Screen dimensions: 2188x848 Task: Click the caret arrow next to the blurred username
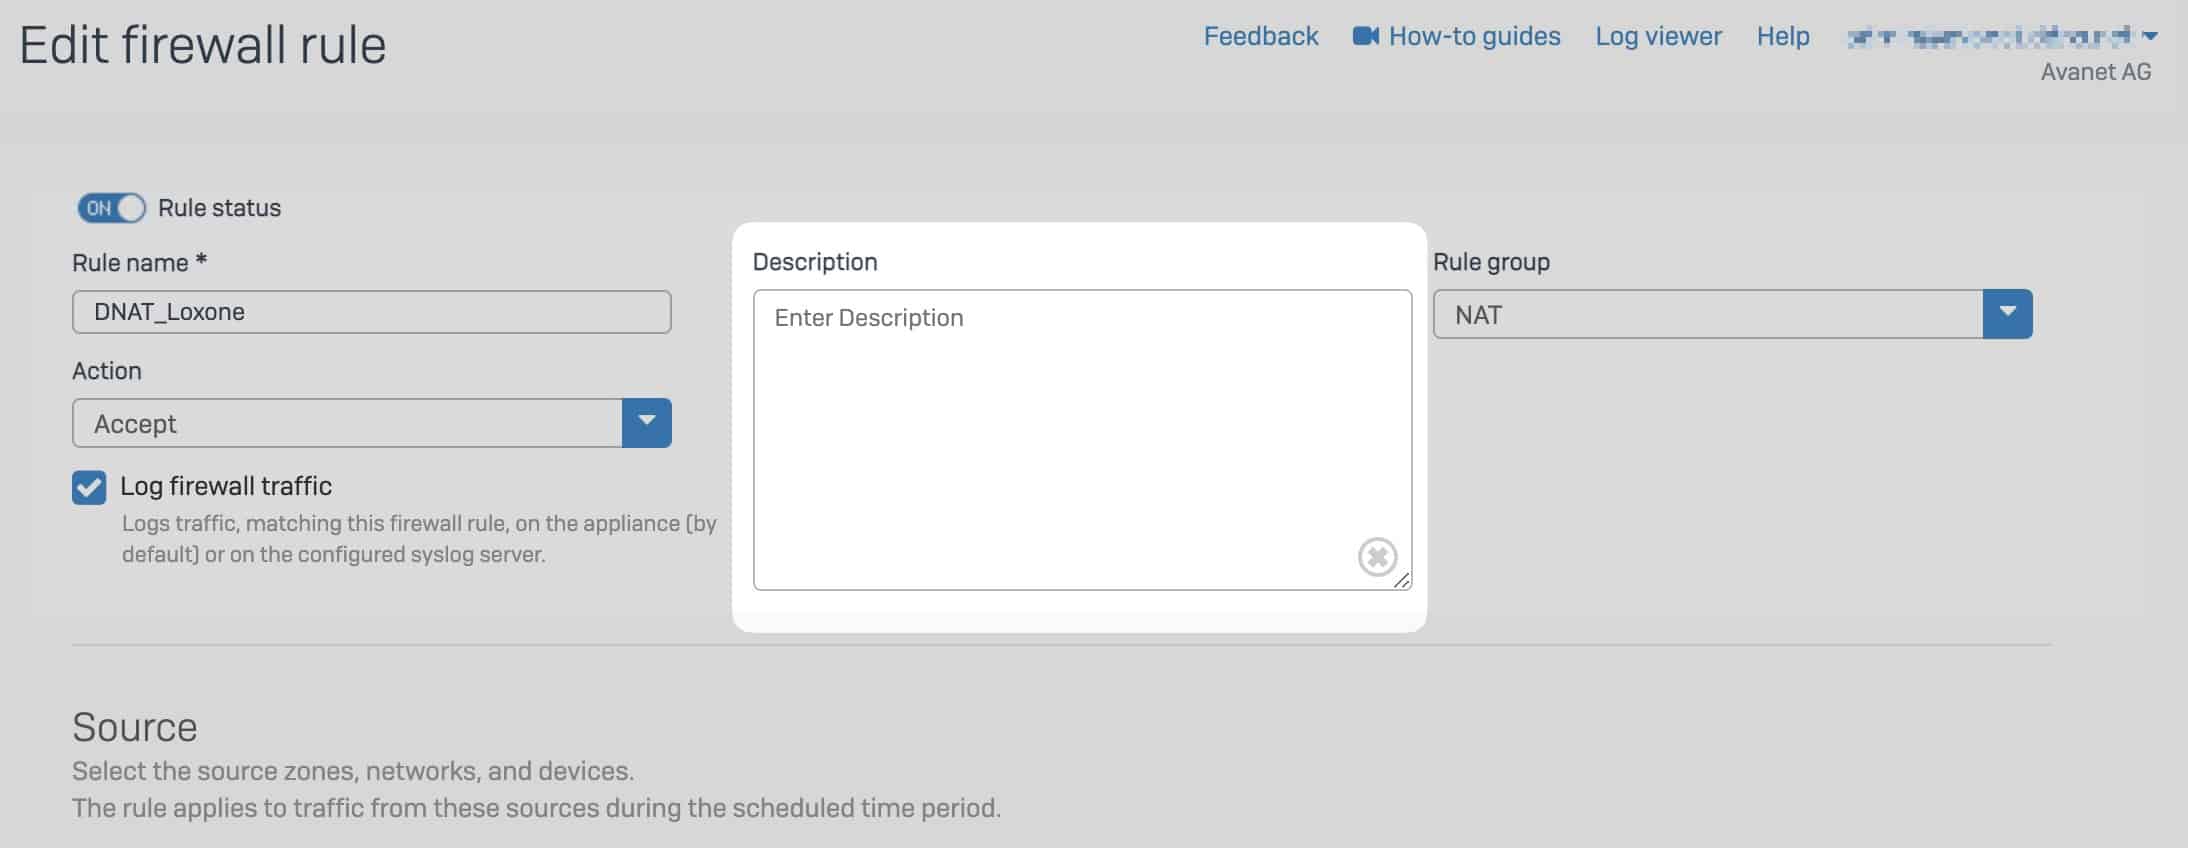(2151, 37)
